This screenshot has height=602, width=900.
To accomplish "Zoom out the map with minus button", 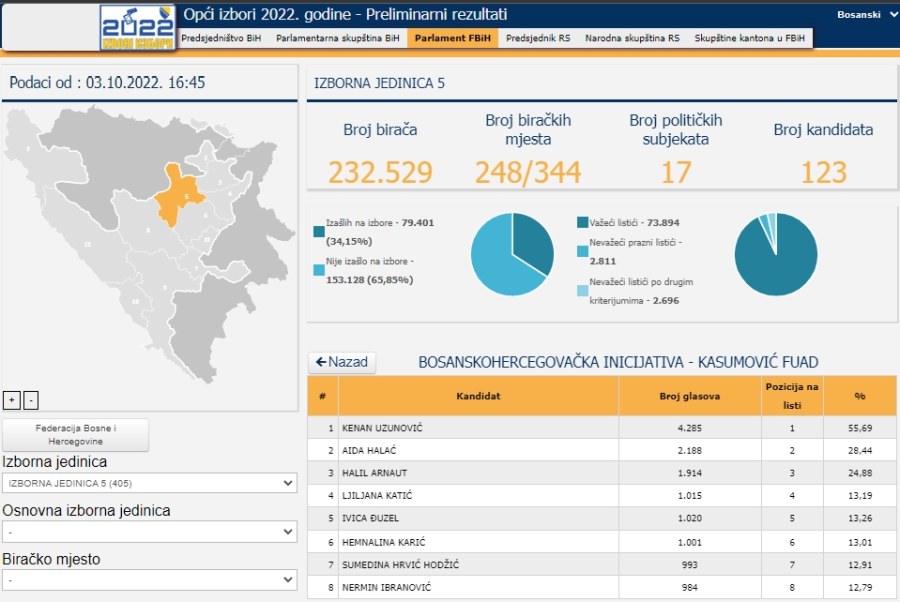I will (x=31, y=400).
